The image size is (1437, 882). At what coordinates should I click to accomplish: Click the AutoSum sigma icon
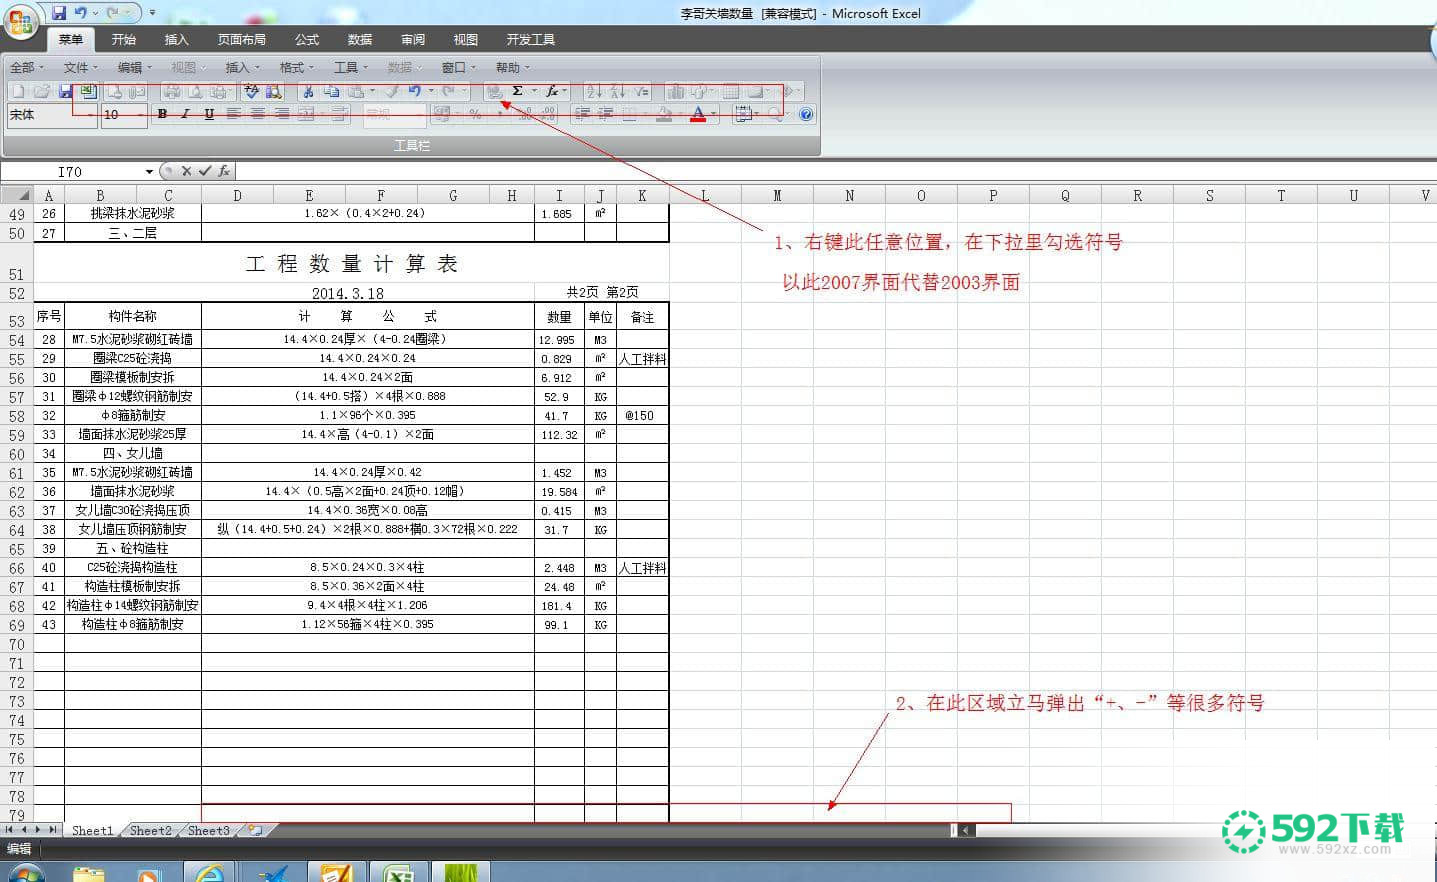[x=517, y=91]
